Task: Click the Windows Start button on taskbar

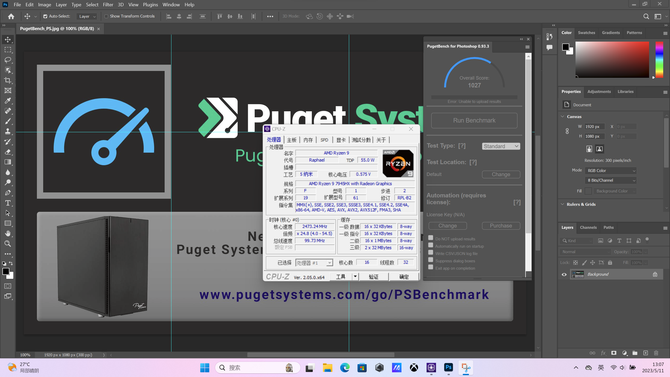Action: (x=205, y=368)
